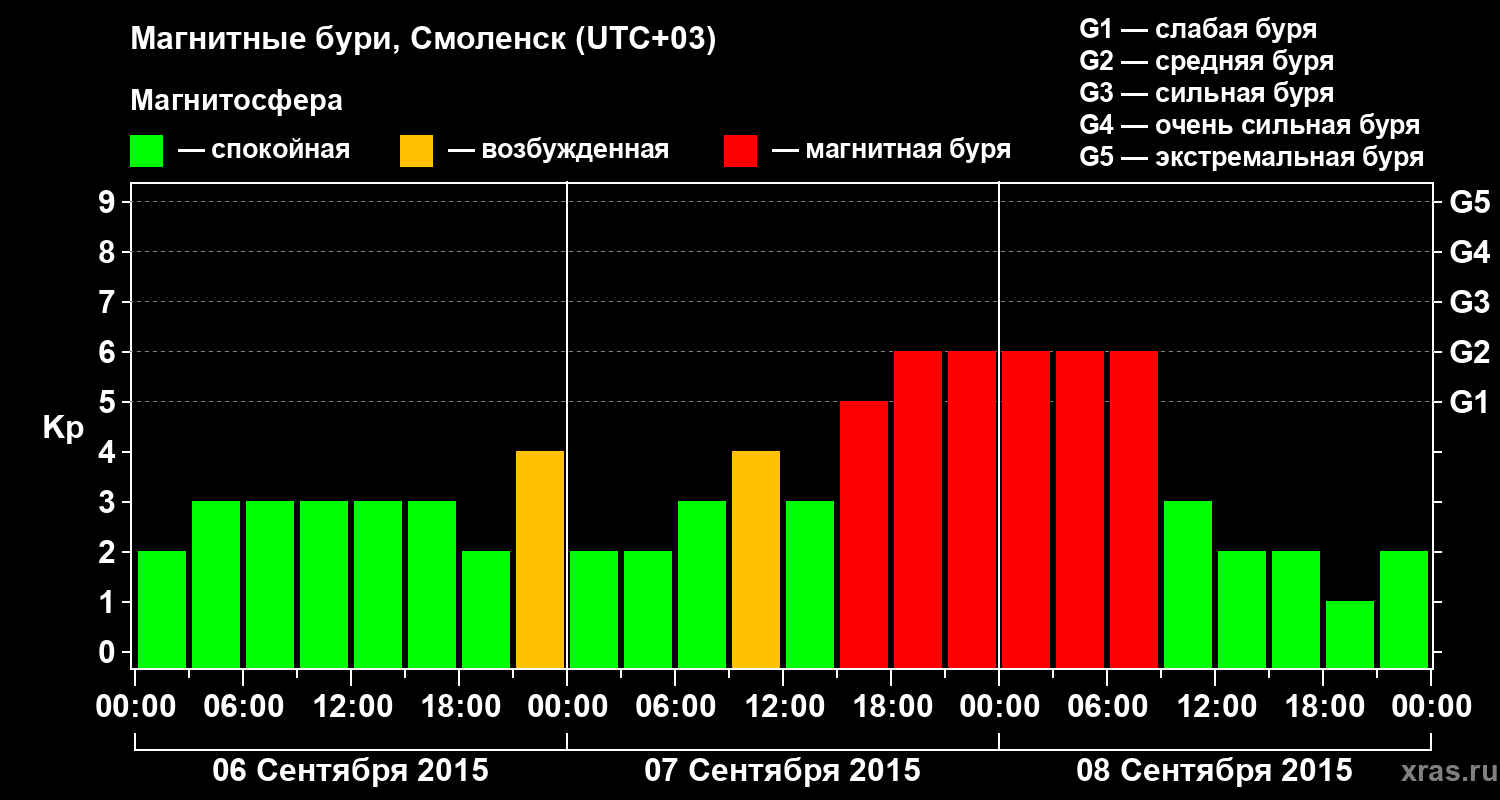Click 'G5 — экстремальная буря' legend line
Viewport: 1500px width, 800px height.
click(1252, 157)
